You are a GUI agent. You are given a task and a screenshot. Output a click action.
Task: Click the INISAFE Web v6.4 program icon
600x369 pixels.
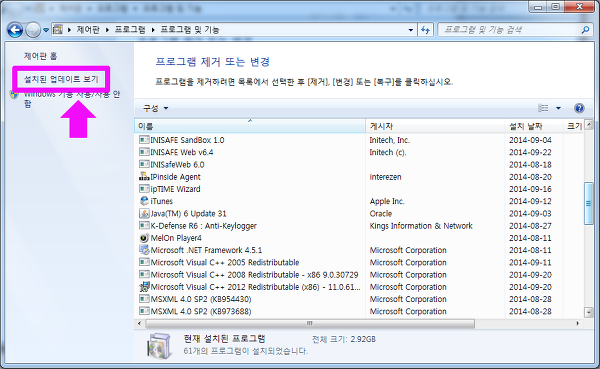144,152
